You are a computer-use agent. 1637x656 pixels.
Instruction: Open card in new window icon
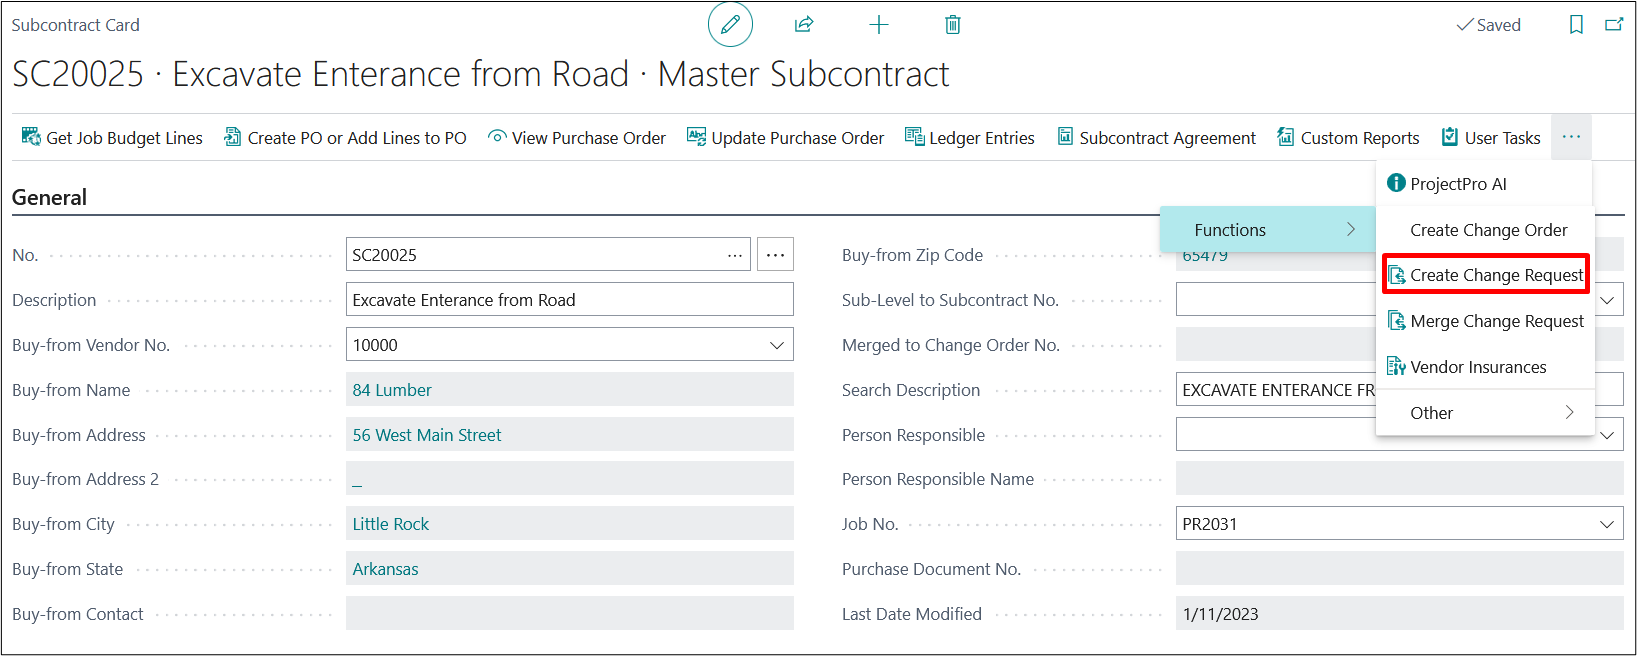[1614, 25]
